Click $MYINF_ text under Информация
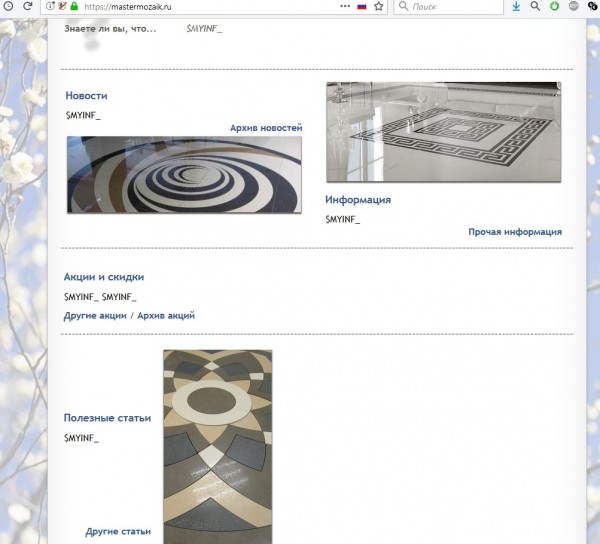Viewport: 600px width, 544px height. [x=343, y=219]
